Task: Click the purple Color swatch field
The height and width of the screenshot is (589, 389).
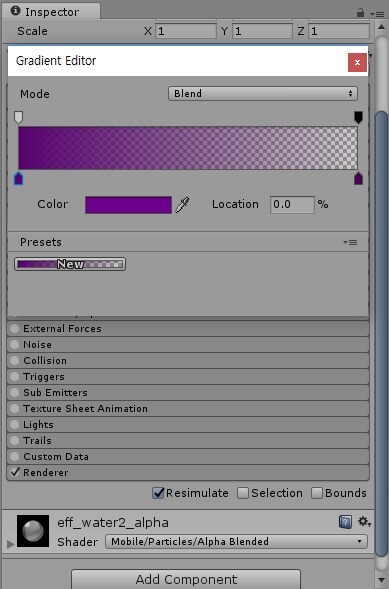Action: click(128, 205)
